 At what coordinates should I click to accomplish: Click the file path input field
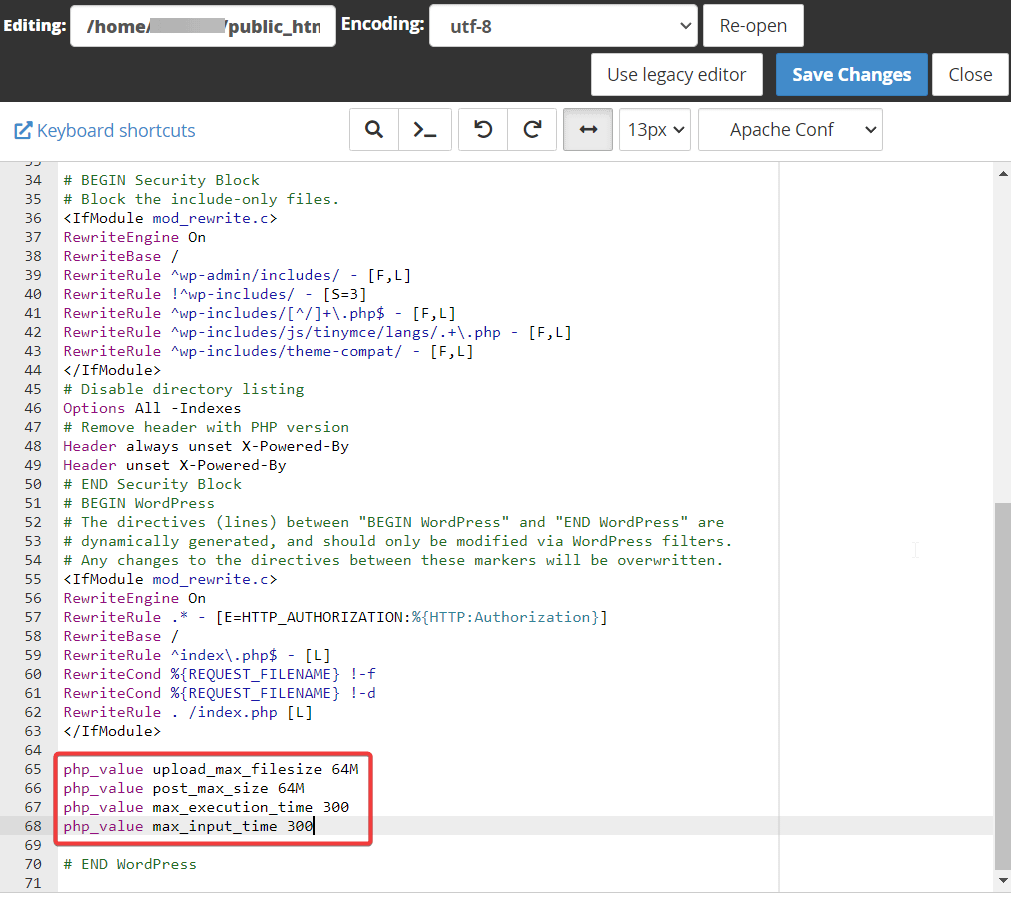[x=203, y=27]
